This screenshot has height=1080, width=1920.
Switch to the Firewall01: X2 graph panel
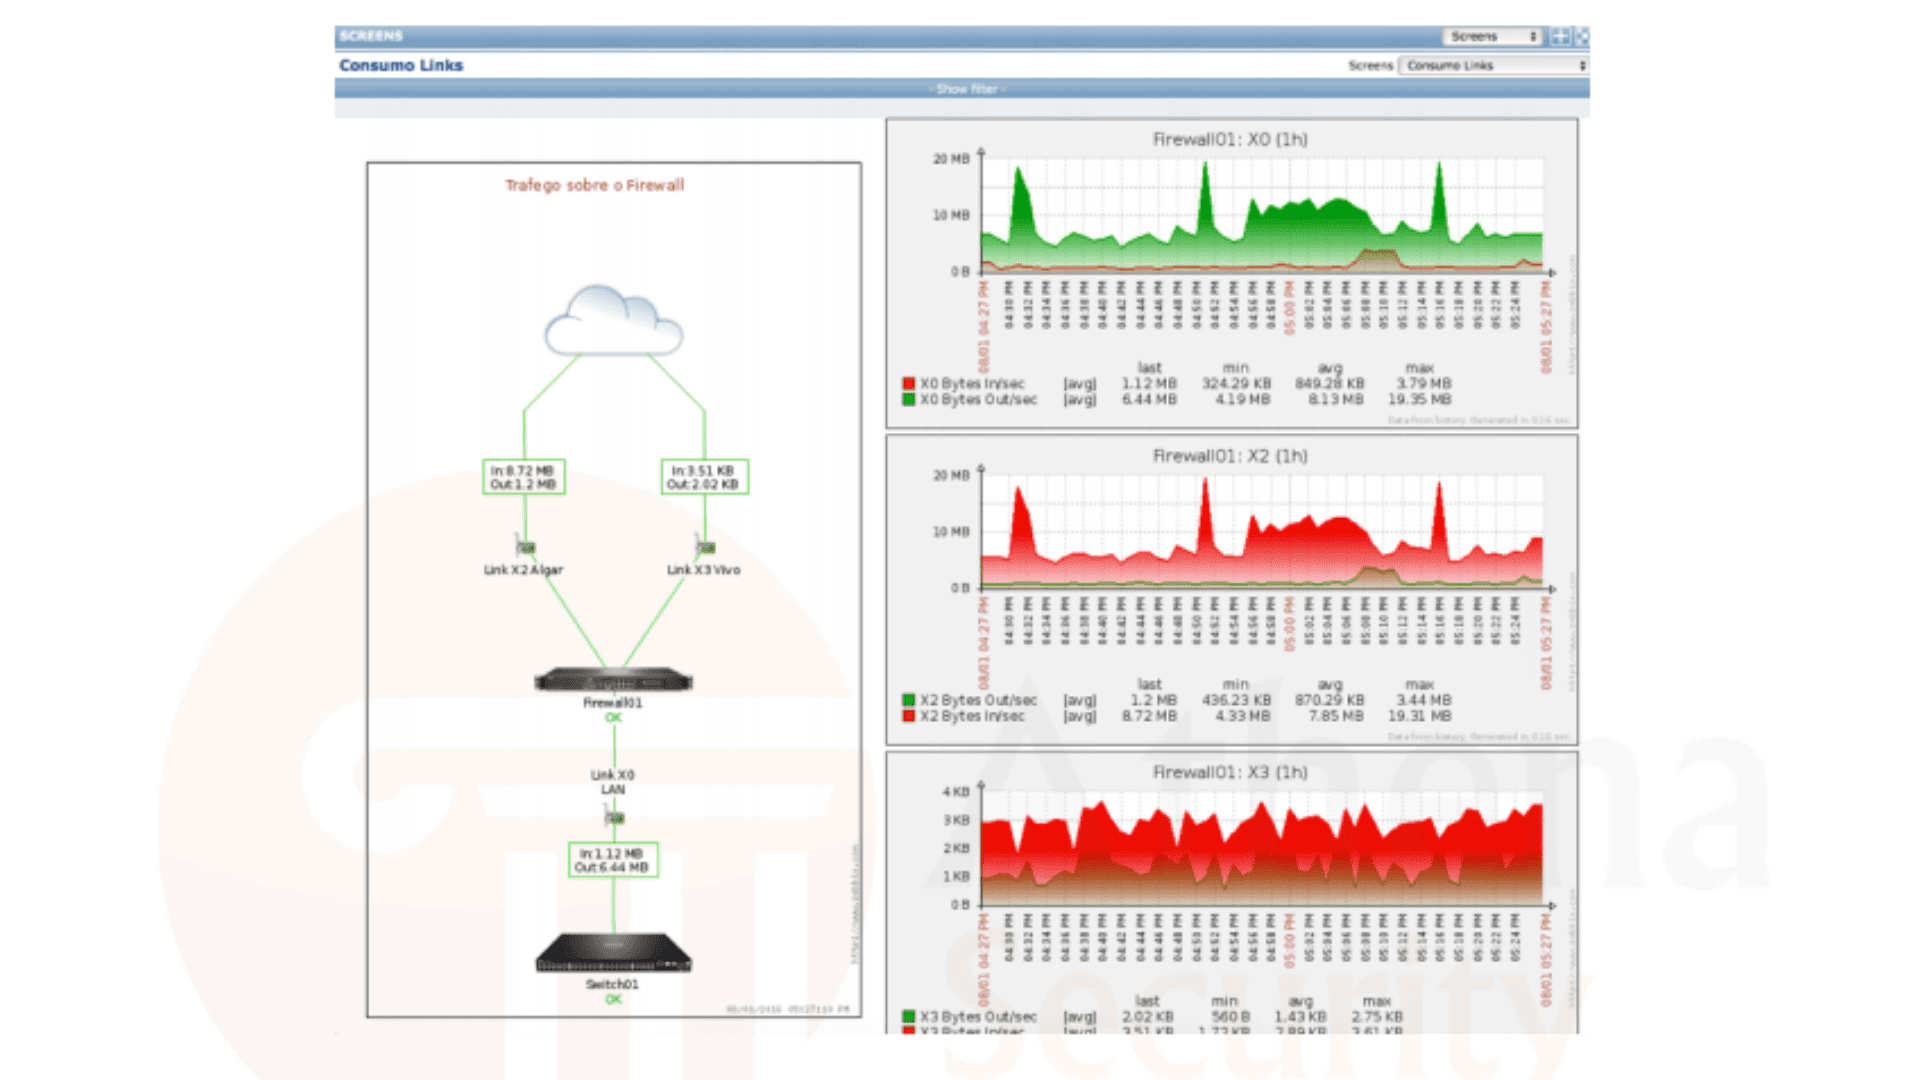pyautogui.click(x=1230, y=455)
